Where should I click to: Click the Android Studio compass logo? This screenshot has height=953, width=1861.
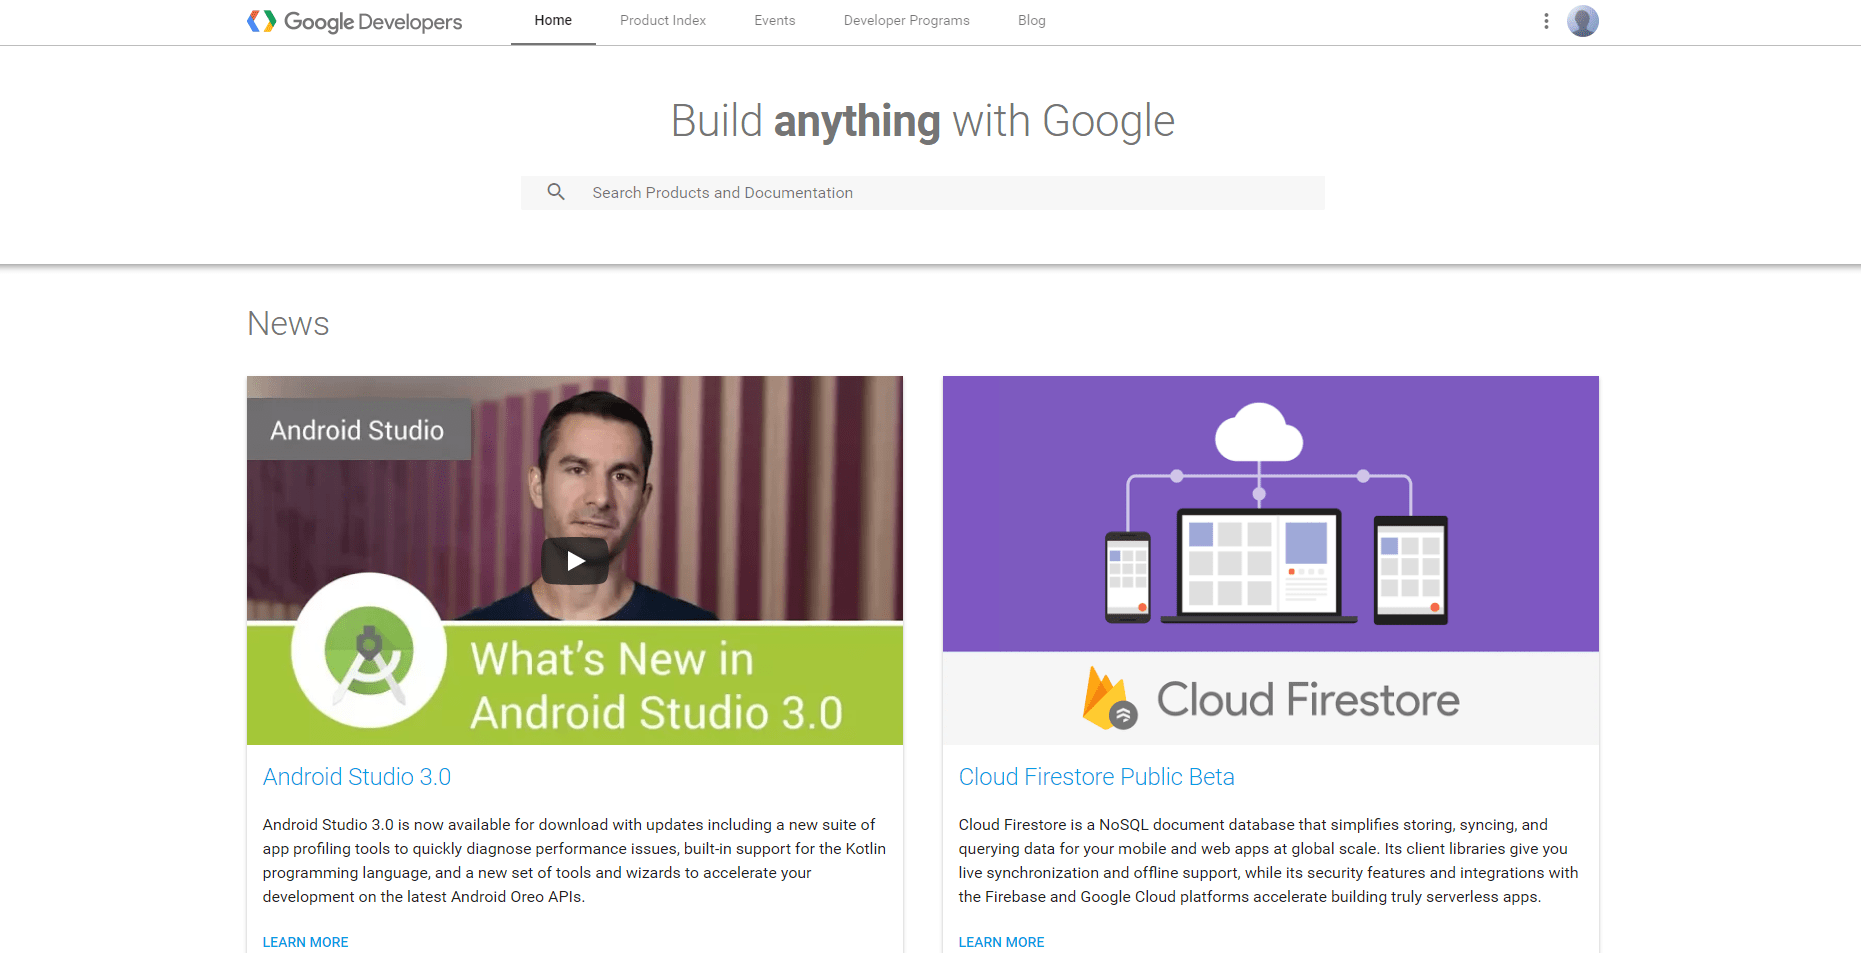click(369, 651)
